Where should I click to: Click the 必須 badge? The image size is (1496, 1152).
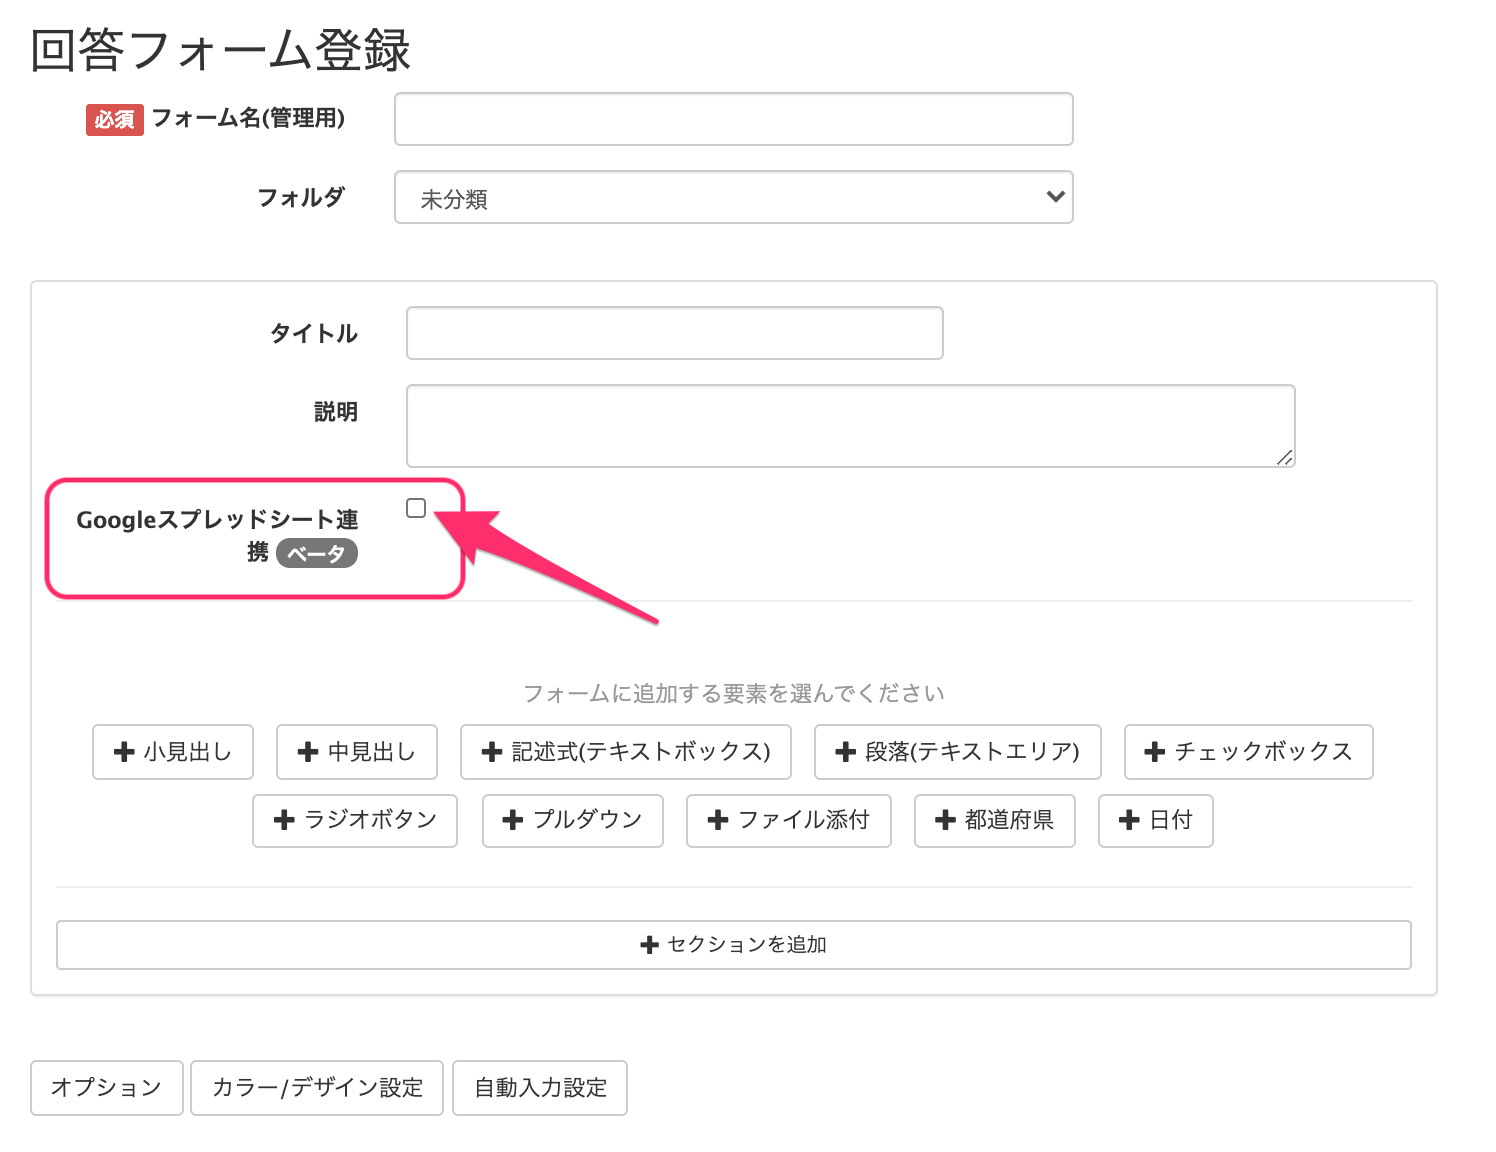(115, 120)
